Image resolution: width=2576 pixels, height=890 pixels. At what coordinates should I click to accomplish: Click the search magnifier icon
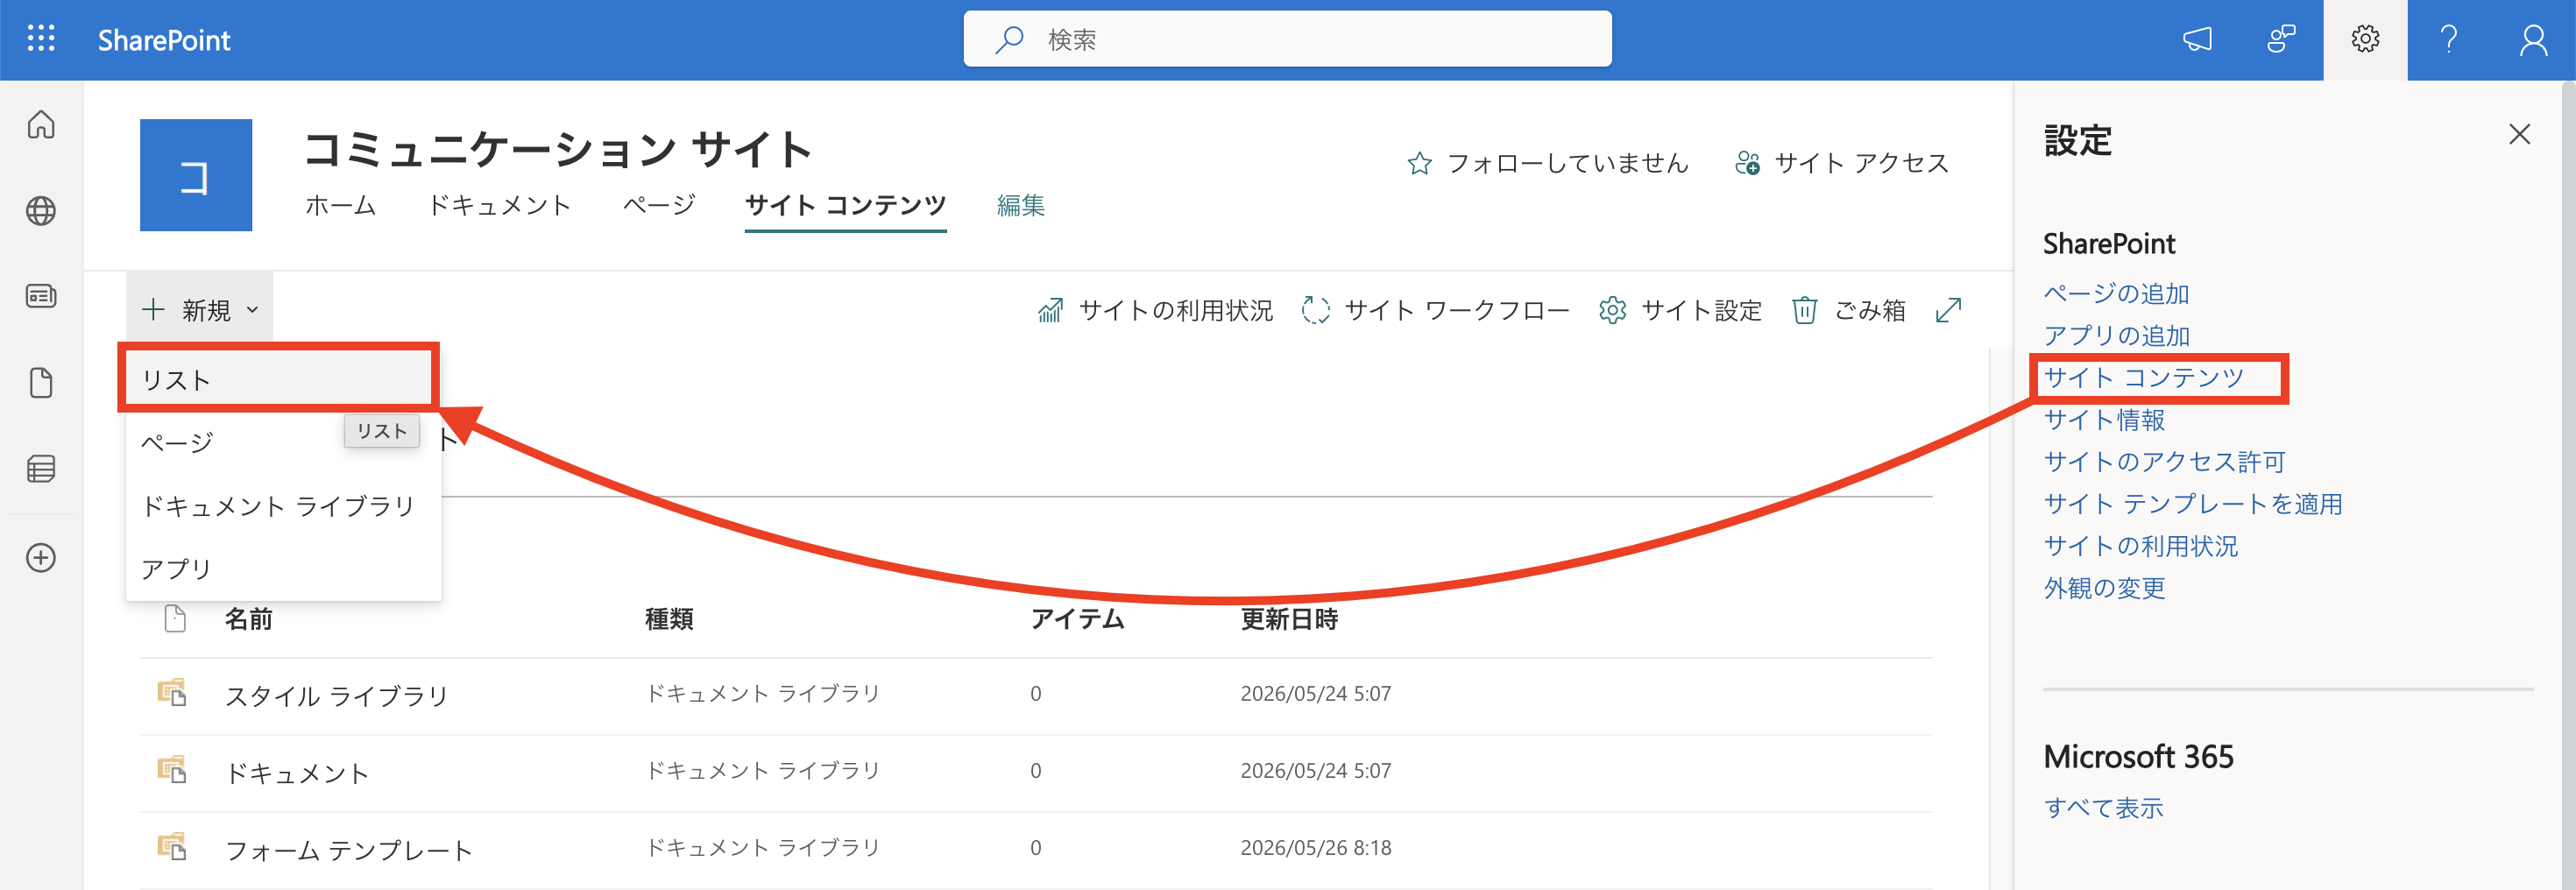coord(1009,39)
